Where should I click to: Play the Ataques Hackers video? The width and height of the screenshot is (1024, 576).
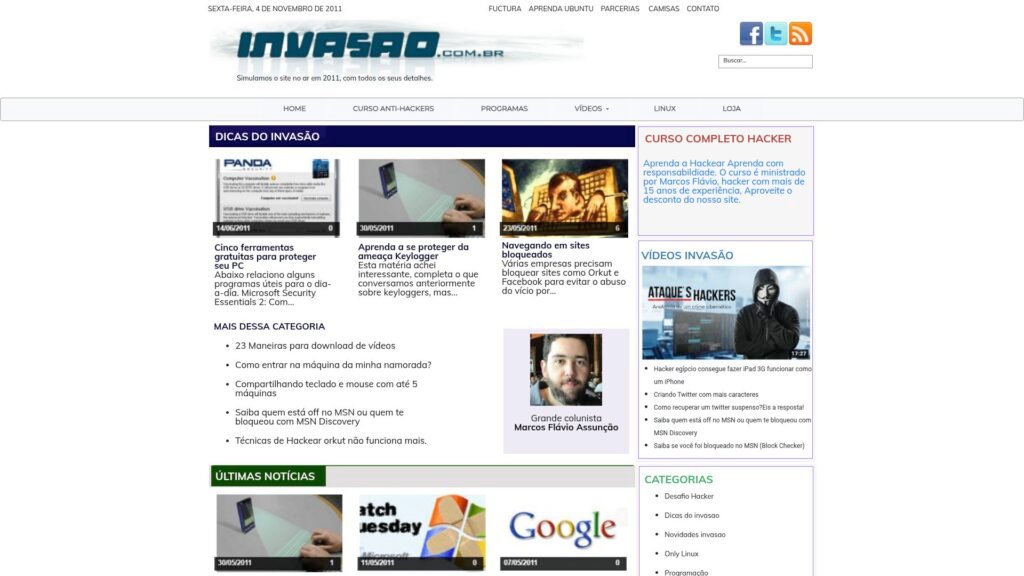click(x=726, y=312)
